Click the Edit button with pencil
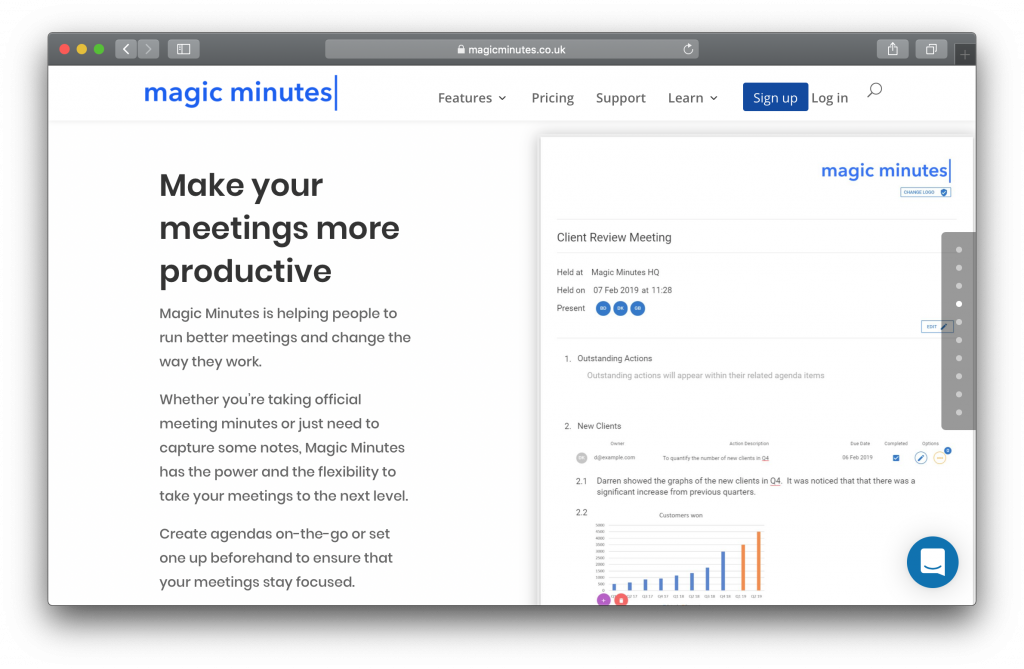Image resolution: width=1024 pixels, height=669 pixels. coord(936,327)
